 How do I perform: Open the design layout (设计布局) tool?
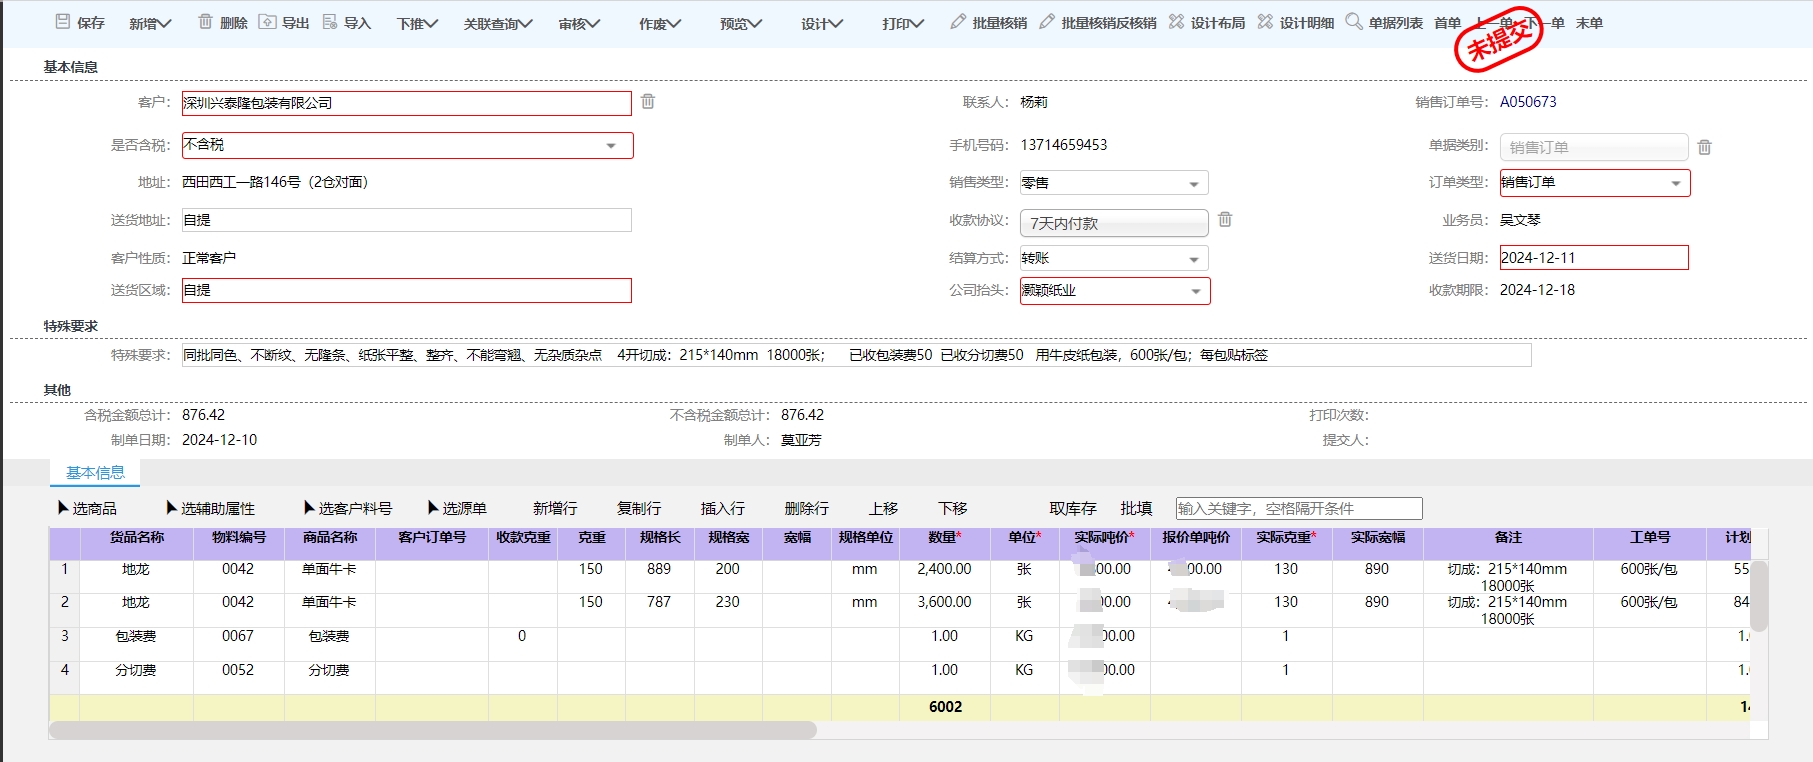point(1176,22)
